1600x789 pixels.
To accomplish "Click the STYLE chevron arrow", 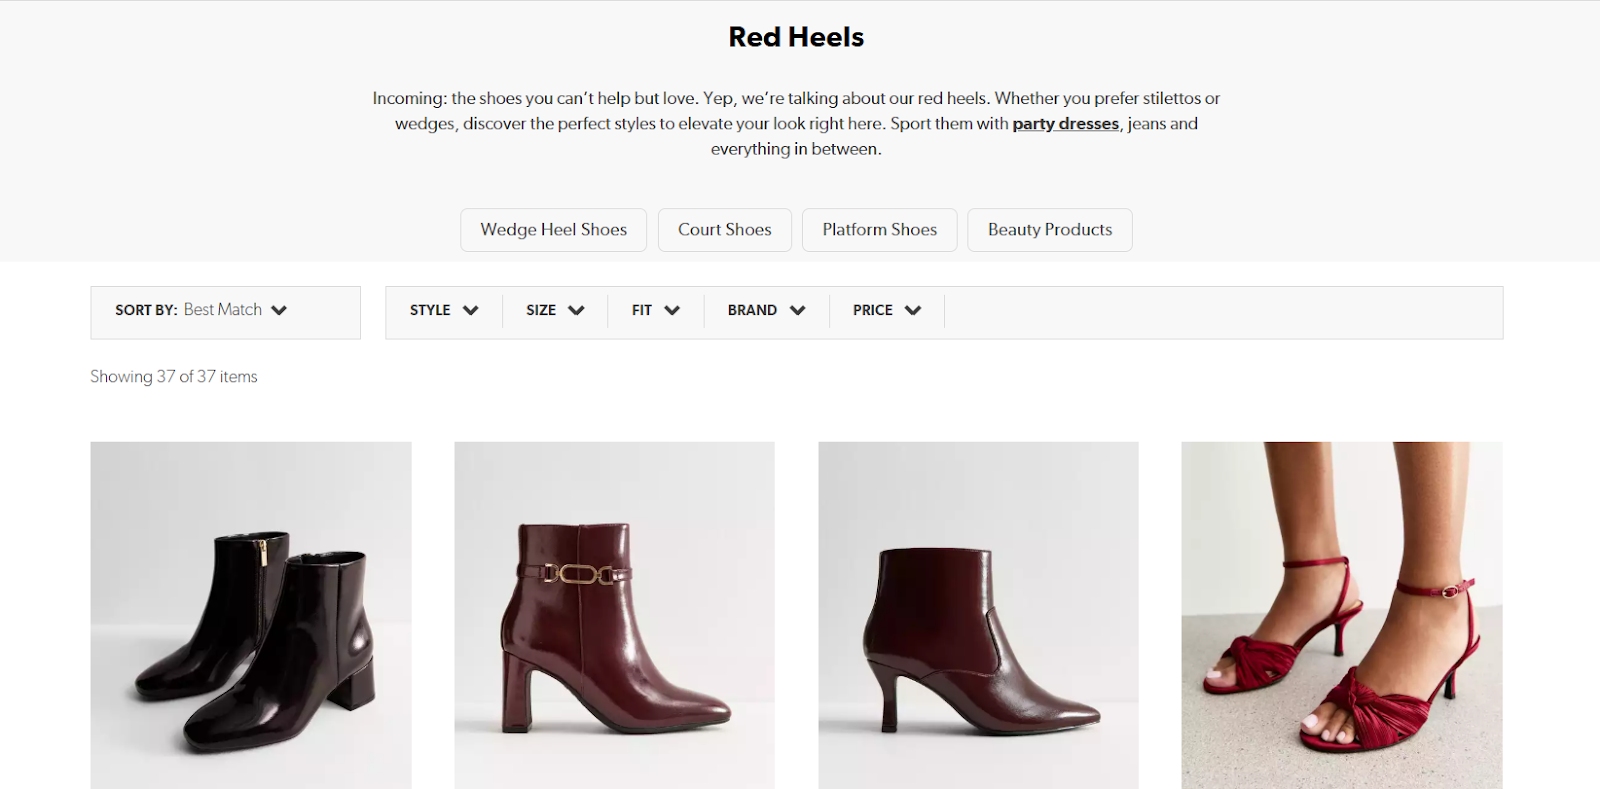I will point(472,310).
